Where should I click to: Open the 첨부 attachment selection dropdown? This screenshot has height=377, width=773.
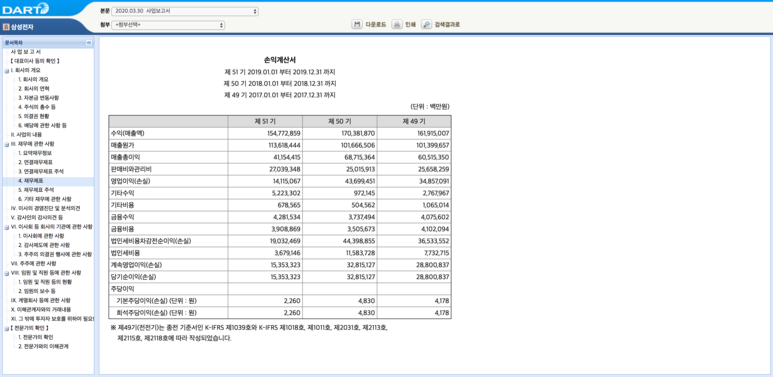tap(168, 25)
